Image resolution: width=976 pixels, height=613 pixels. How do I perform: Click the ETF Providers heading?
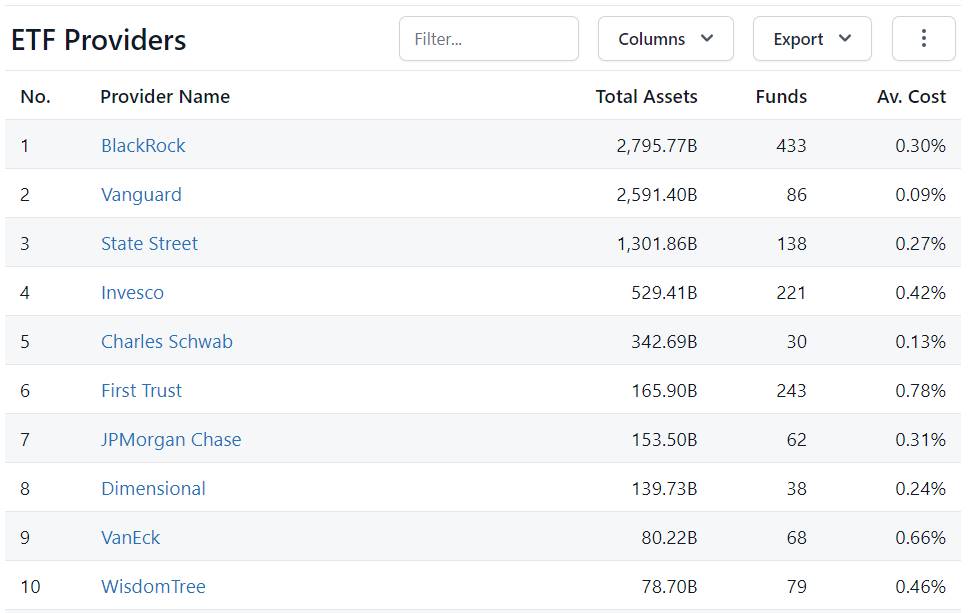98,40
